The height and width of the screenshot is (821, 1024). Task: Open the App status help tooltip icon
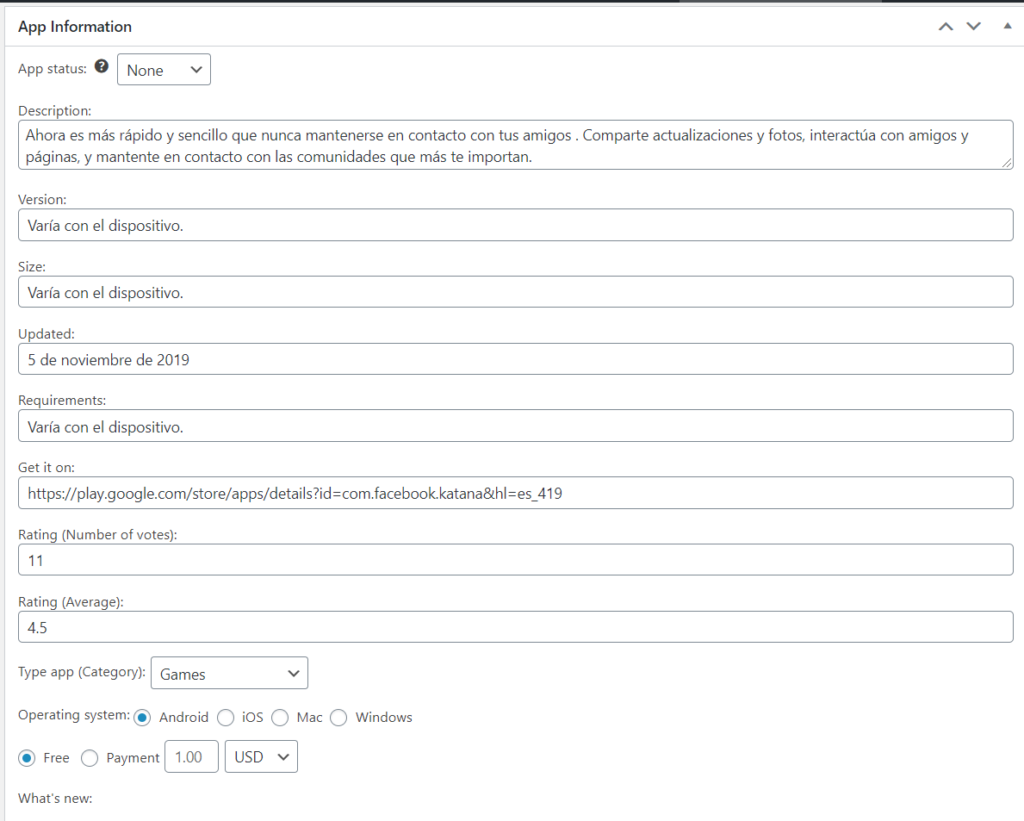tap(101, 66)
